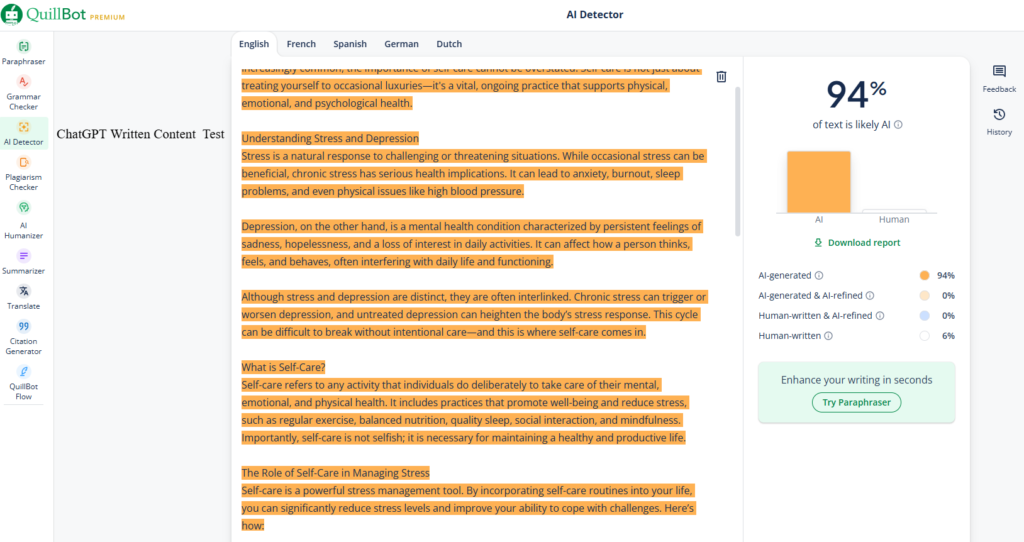Click the 6% Human-written value
This screenshot has width=1024, height=542.
(948, 336)
